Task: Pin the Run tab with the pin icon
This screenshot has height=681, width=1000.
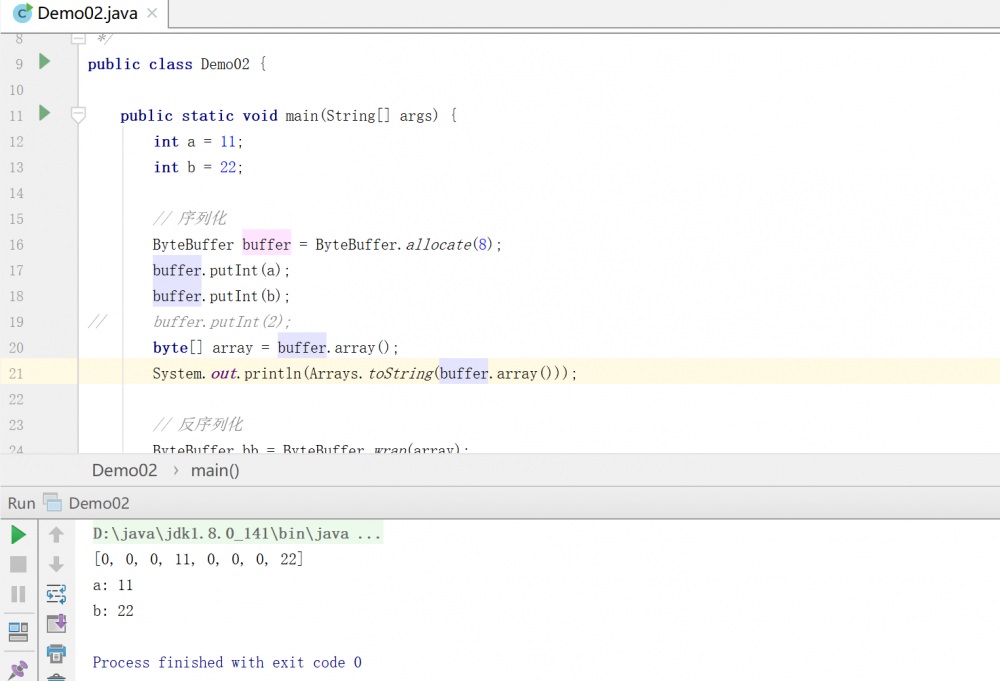Action: (x=18, y=670)
